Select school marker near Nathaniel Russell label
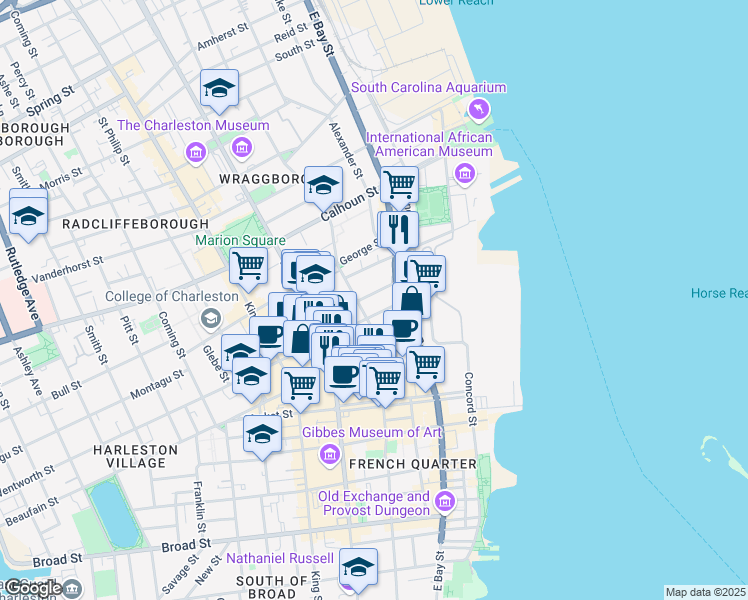 tap(358, 570)
